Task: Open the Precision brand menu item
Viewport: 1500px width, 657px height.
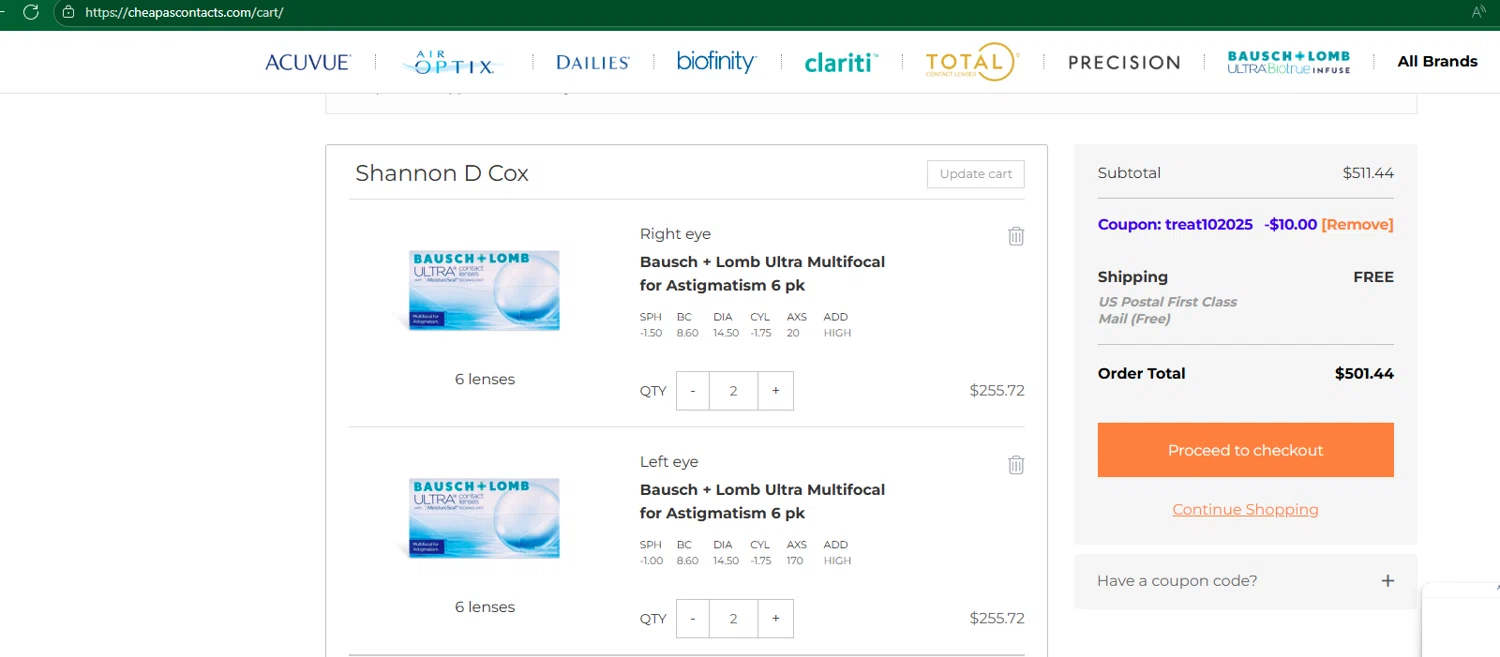Action: point(1124,62)
